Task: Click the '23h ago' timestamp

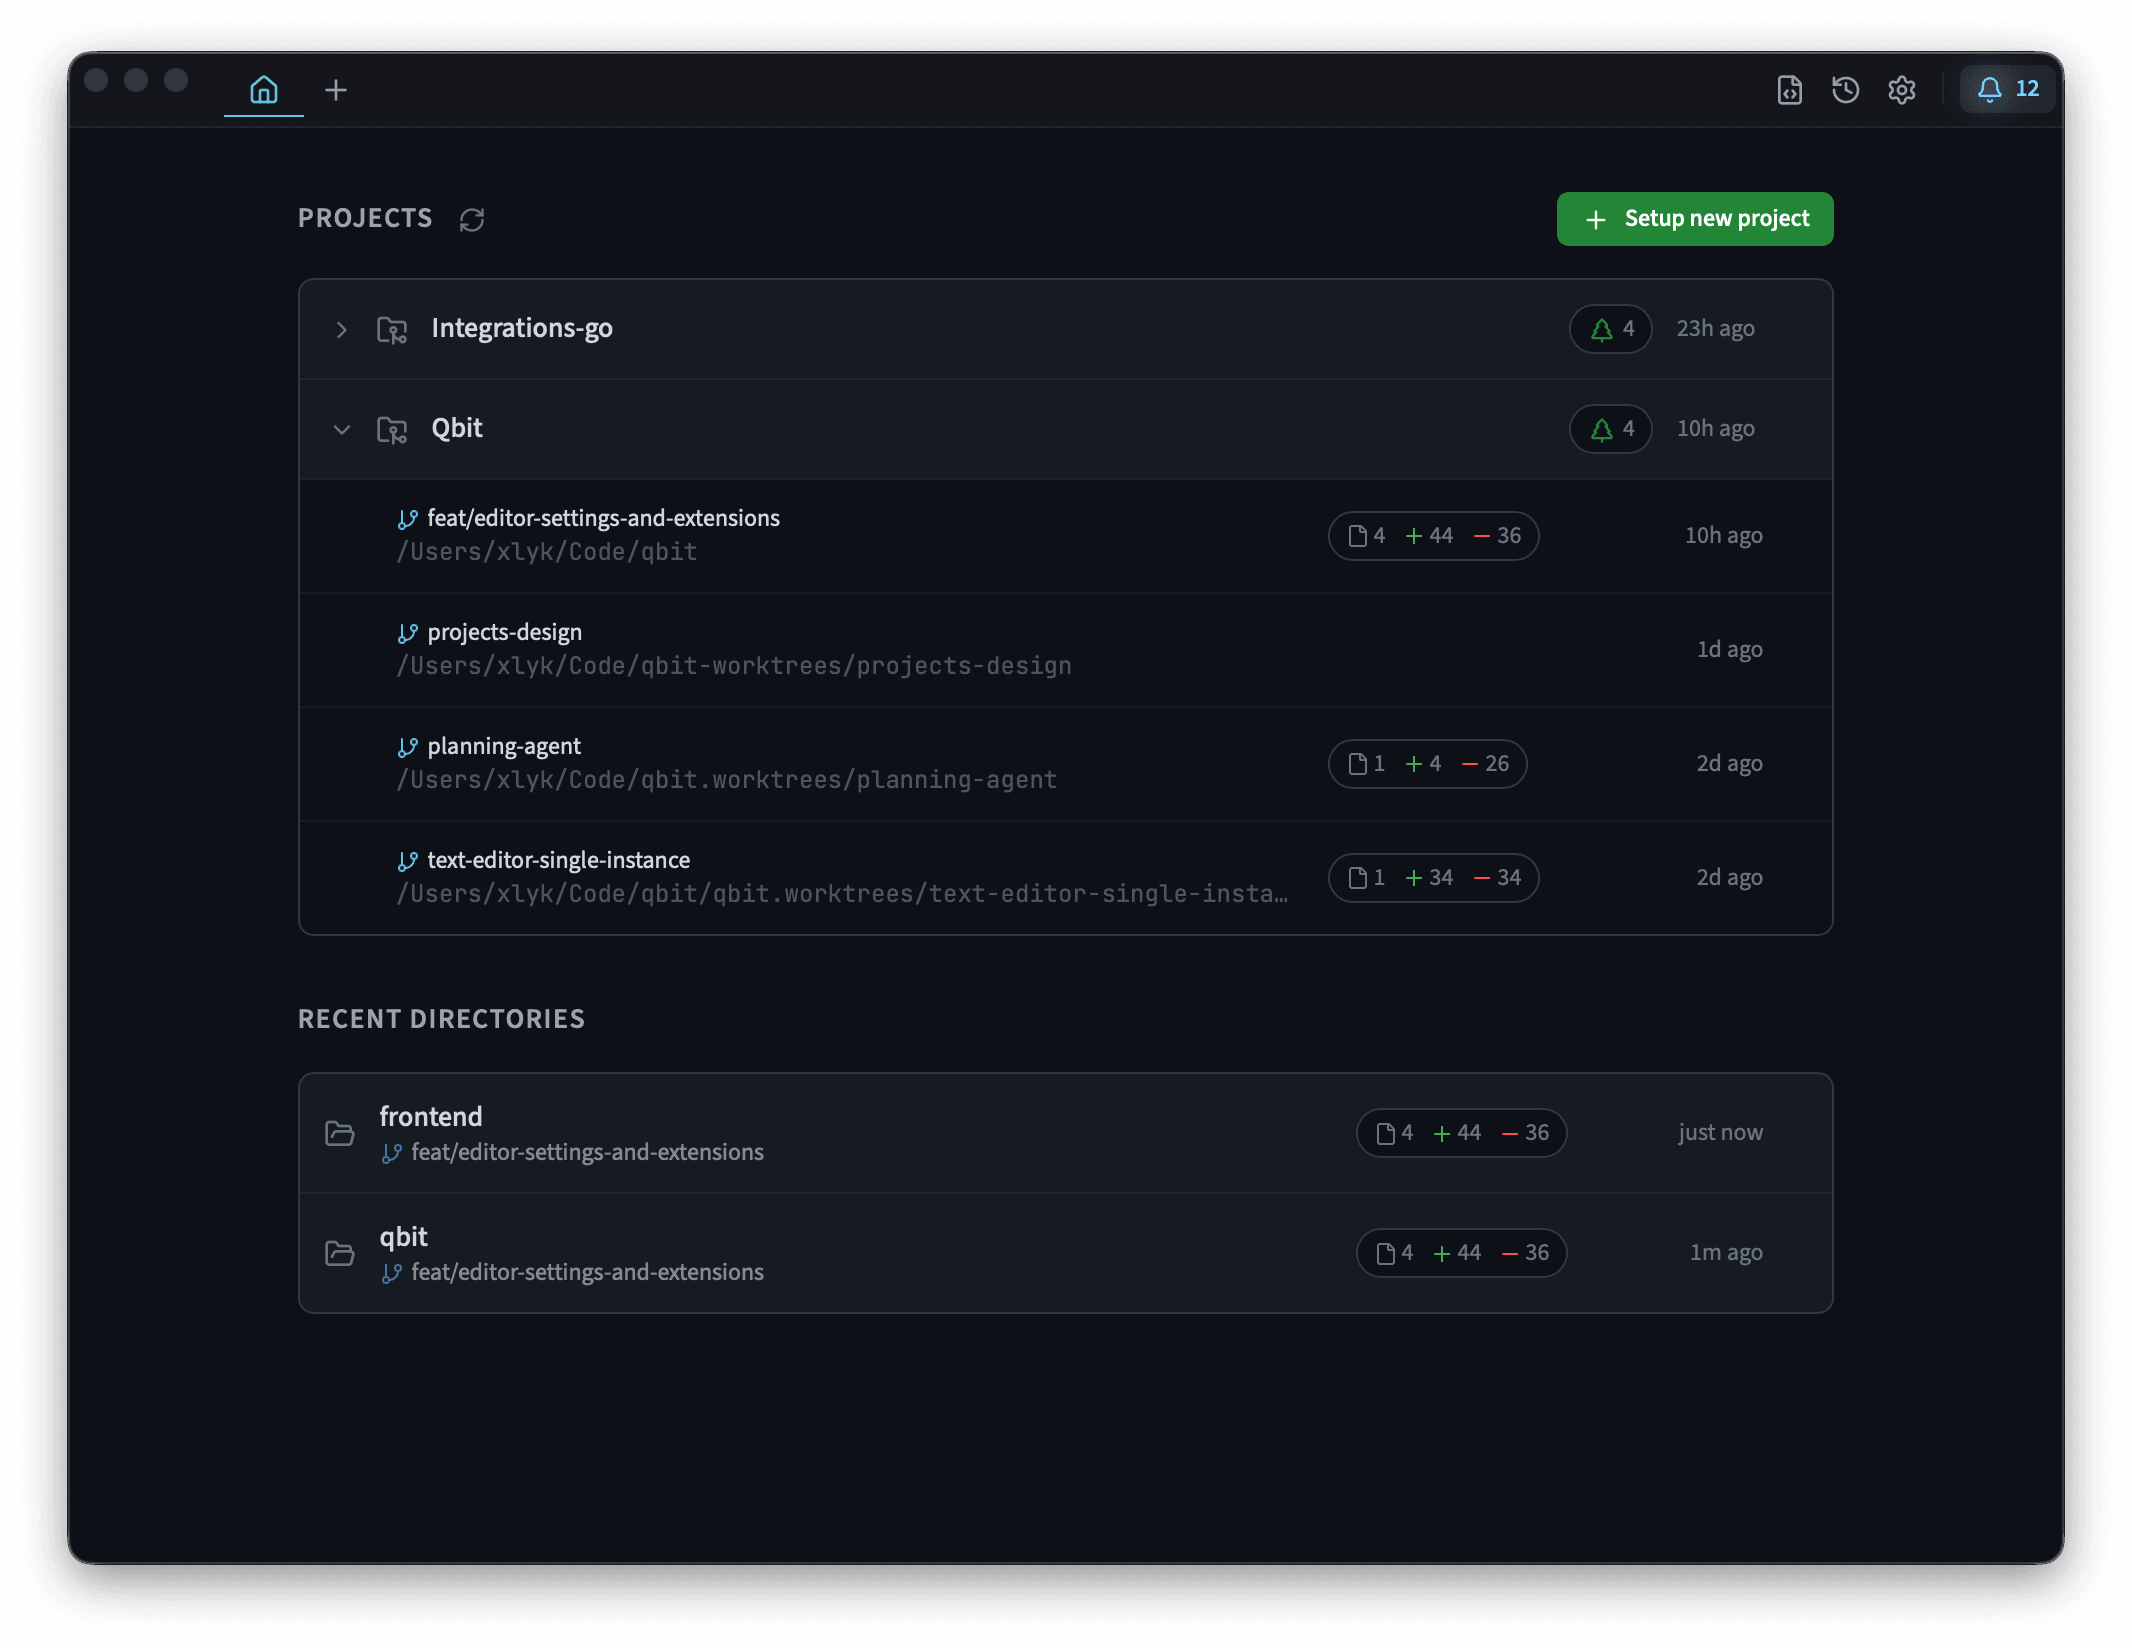Action: 1715,329
